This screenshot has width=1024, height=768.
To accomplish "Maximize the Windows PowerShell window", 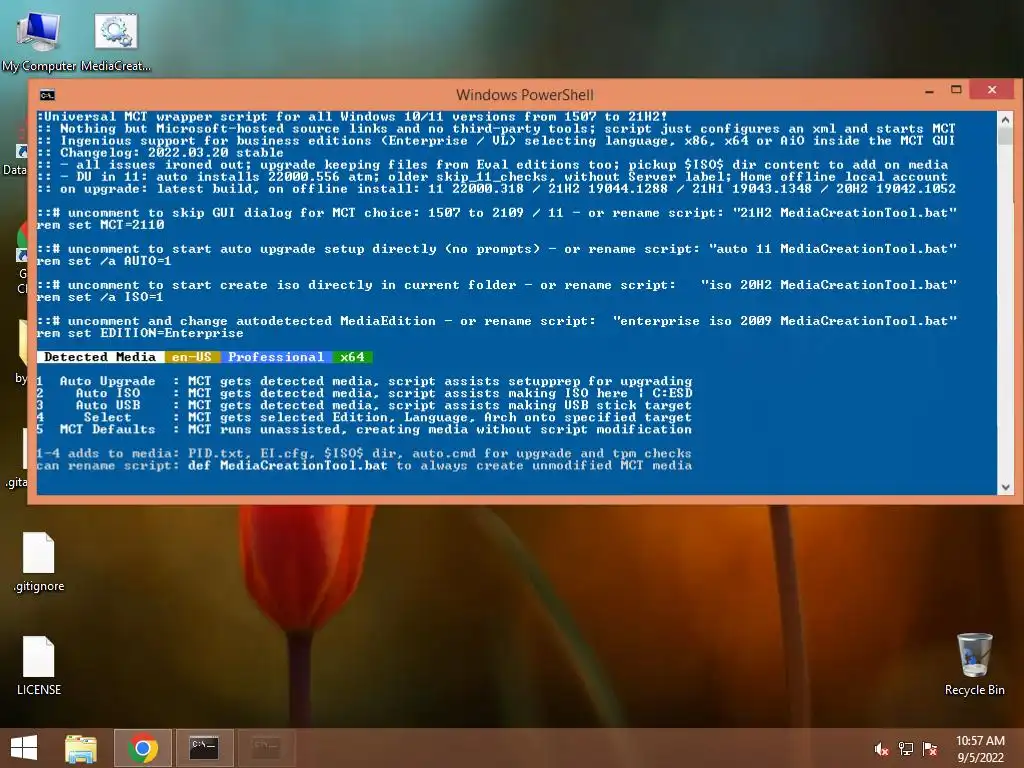I will point(956,90).
